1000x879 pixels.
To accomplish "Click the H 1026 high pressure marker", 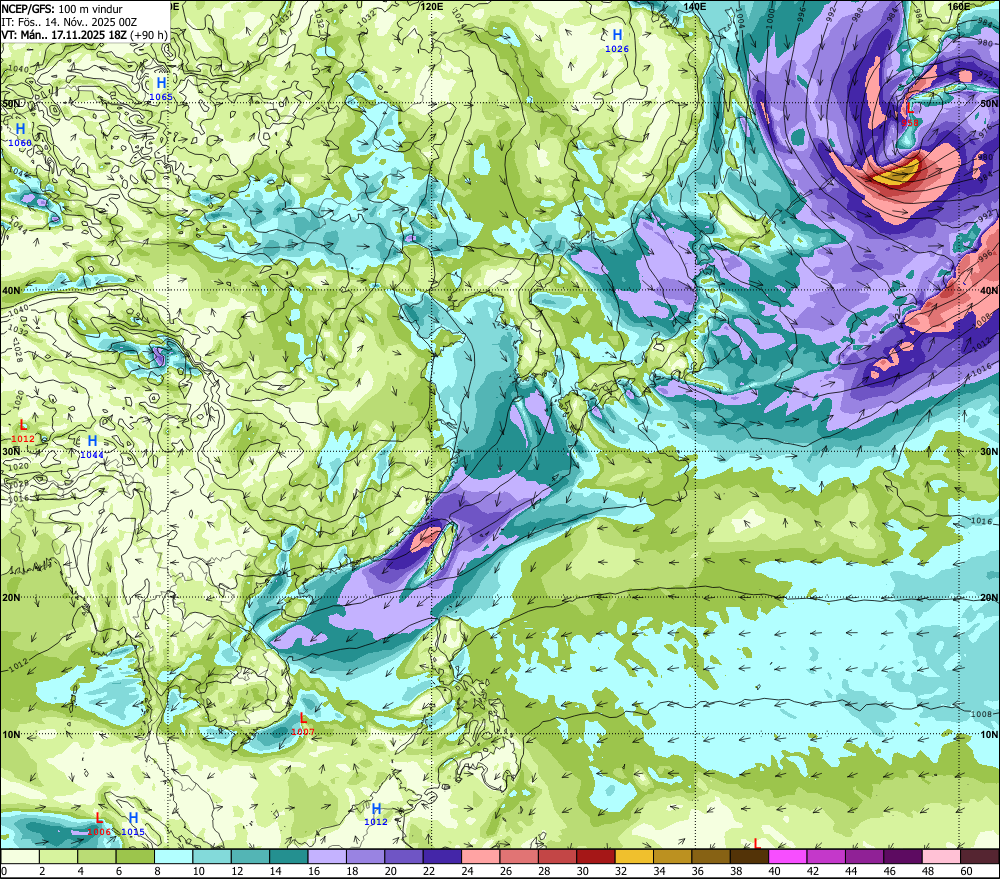I will (x=617, y=41).
